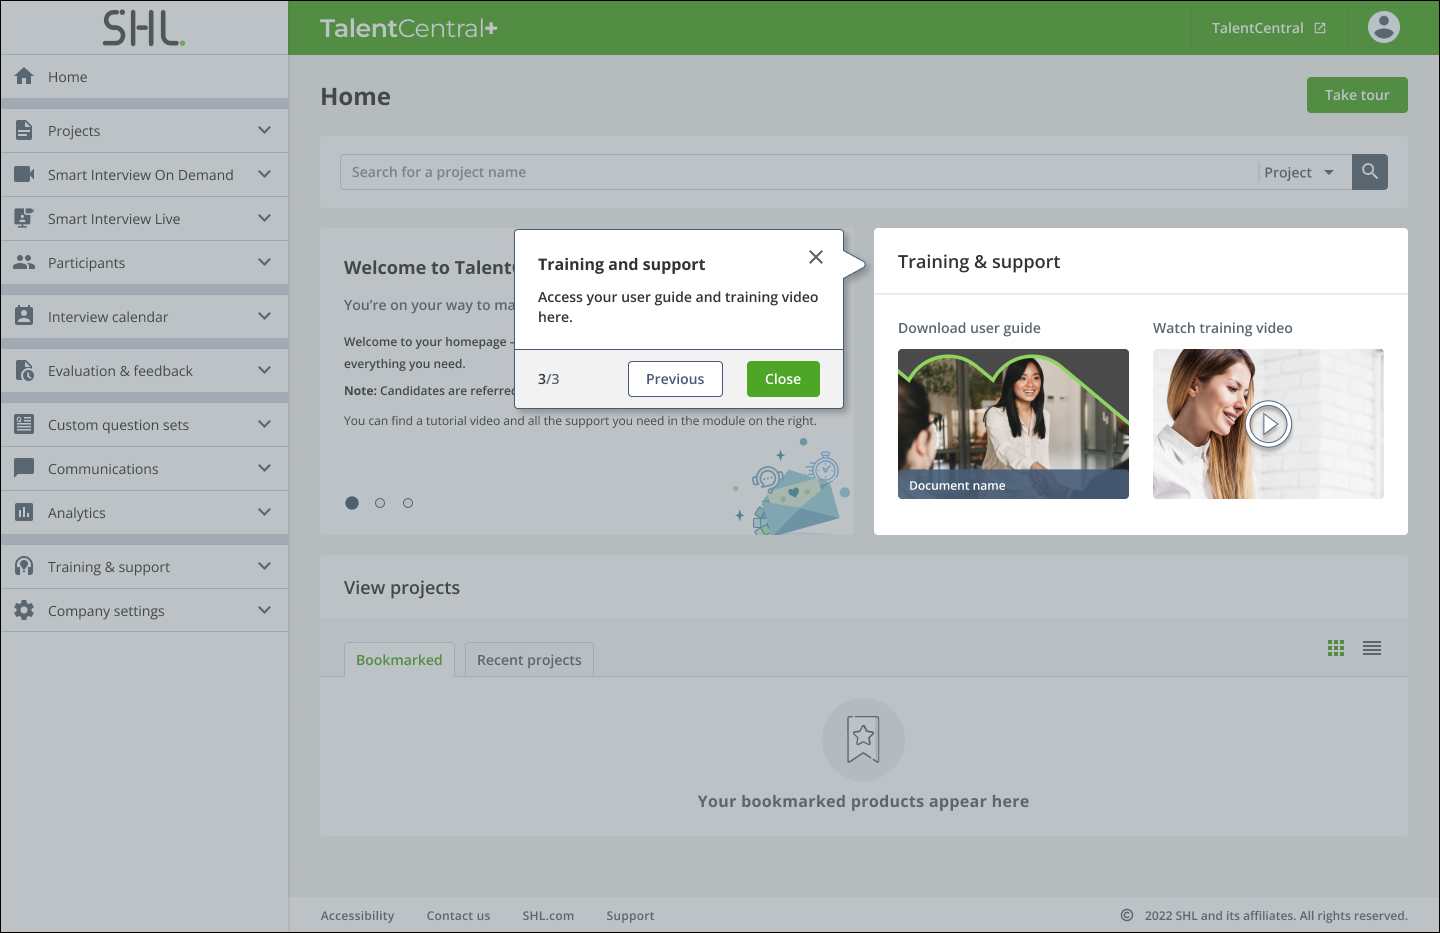Play the training video

[1269, 424]
